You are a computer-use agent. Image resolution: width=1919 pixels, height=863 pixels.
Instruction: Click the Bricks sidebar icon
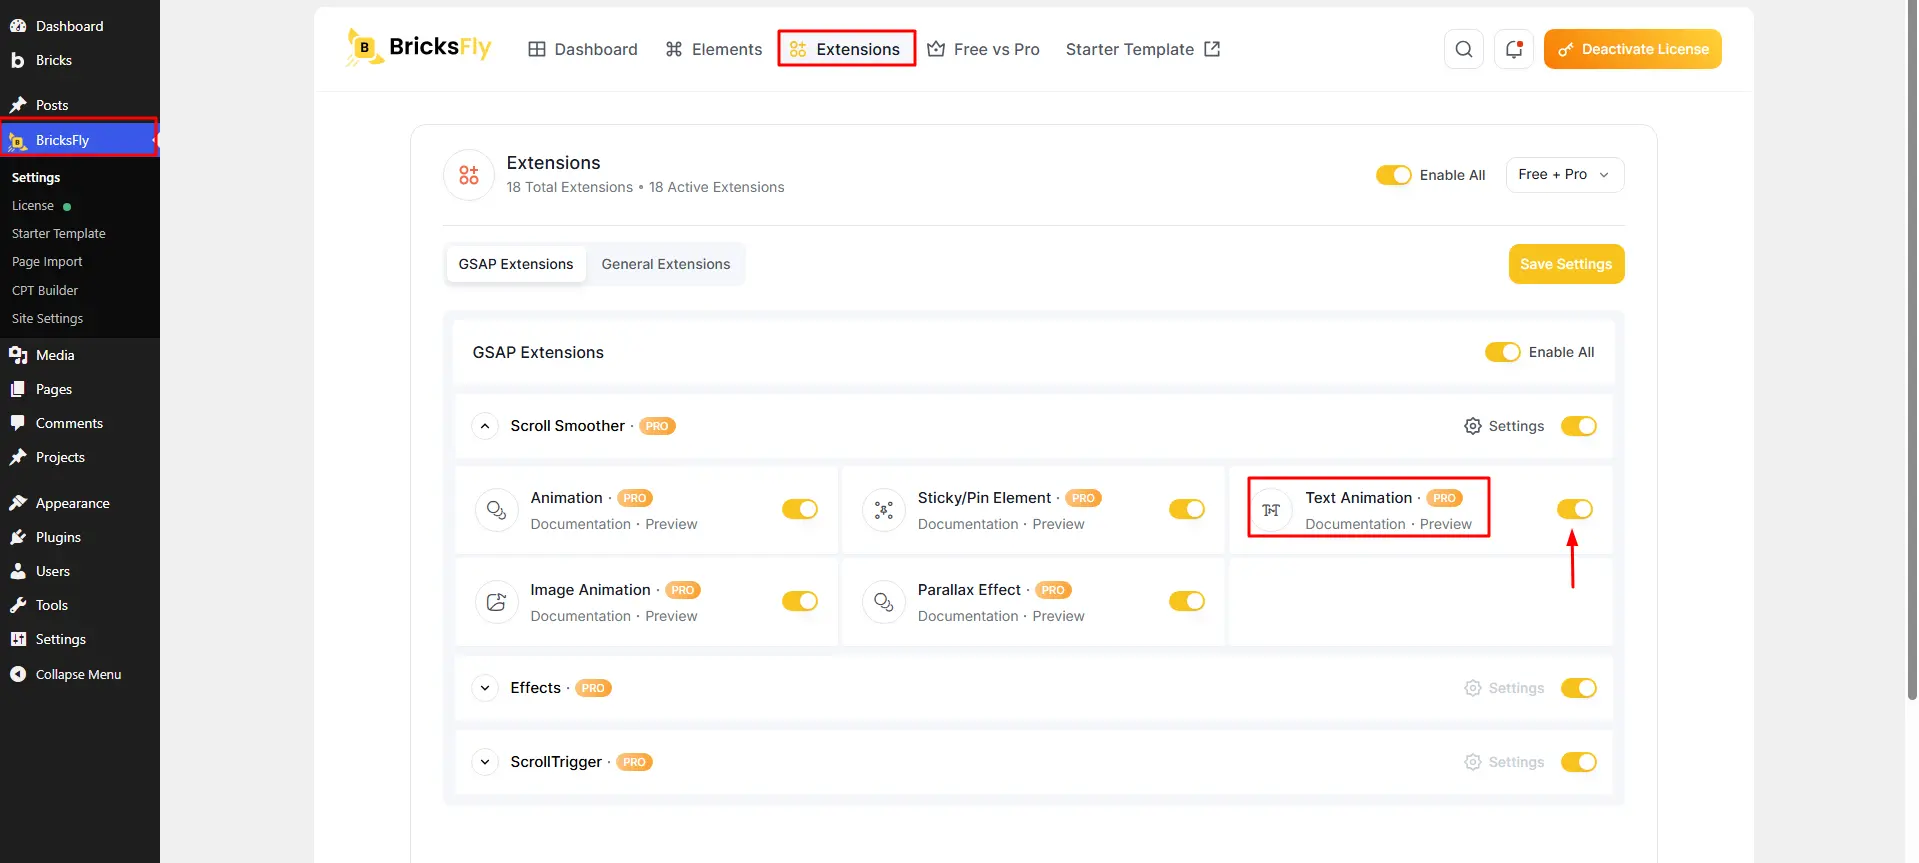18,60
